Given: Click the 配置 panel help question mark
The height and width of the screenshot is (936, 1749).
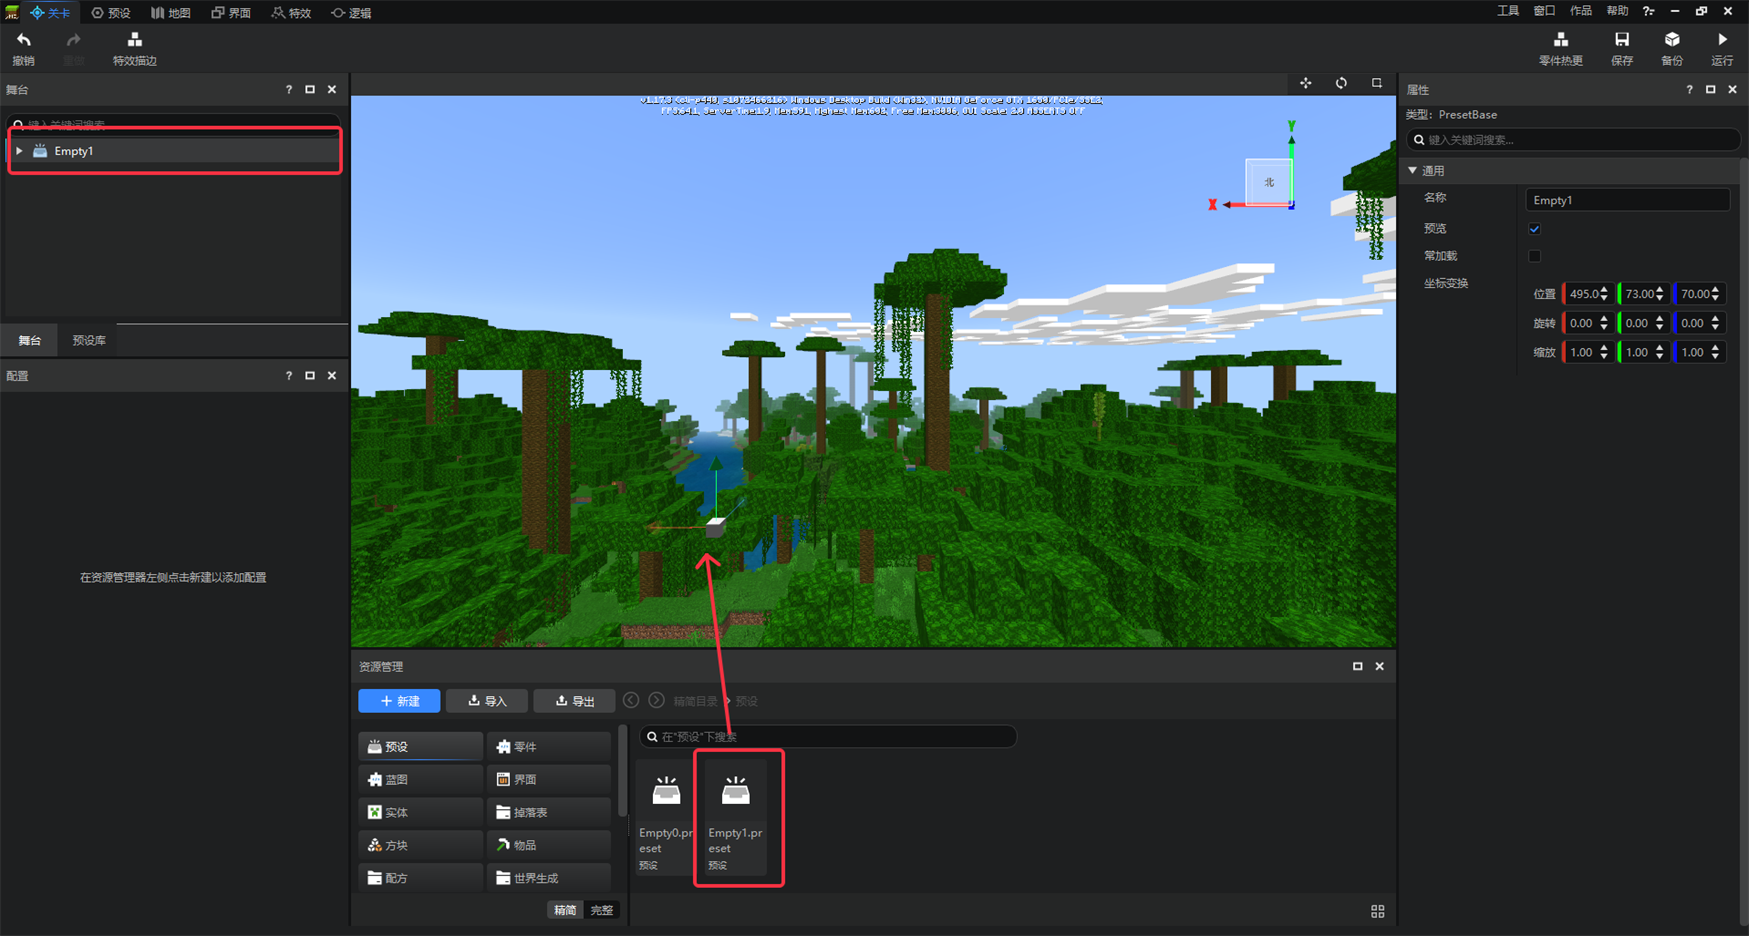Looking at the screenshot, I should (289, 376).
